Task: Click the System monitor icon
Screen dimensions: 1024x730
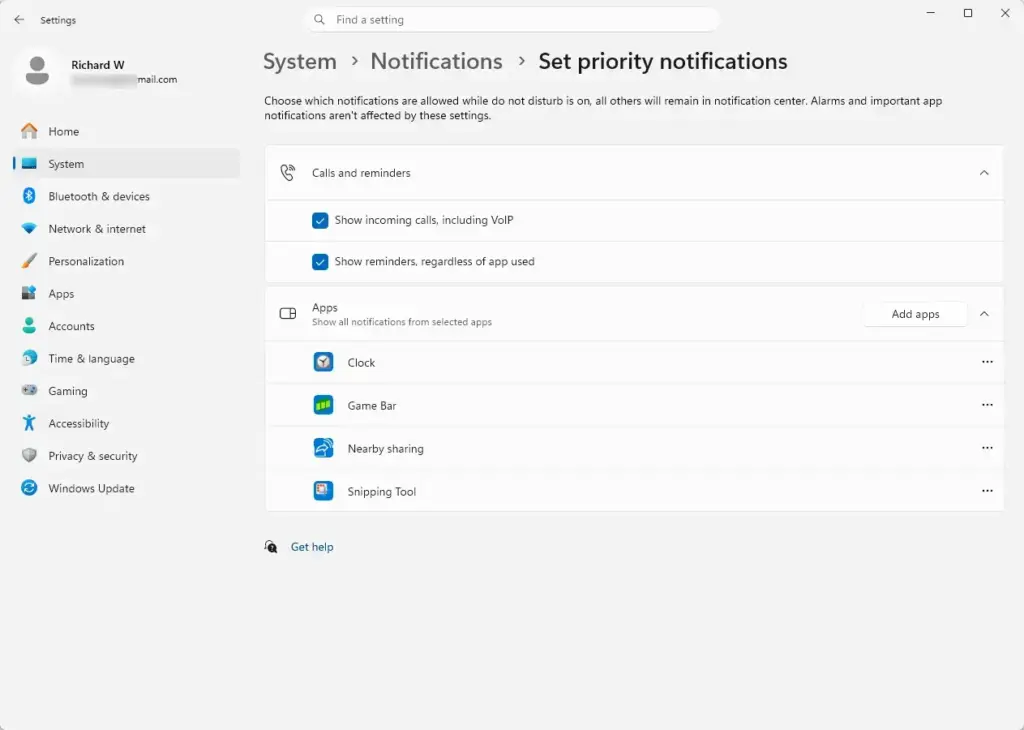Action: point(29,164)
